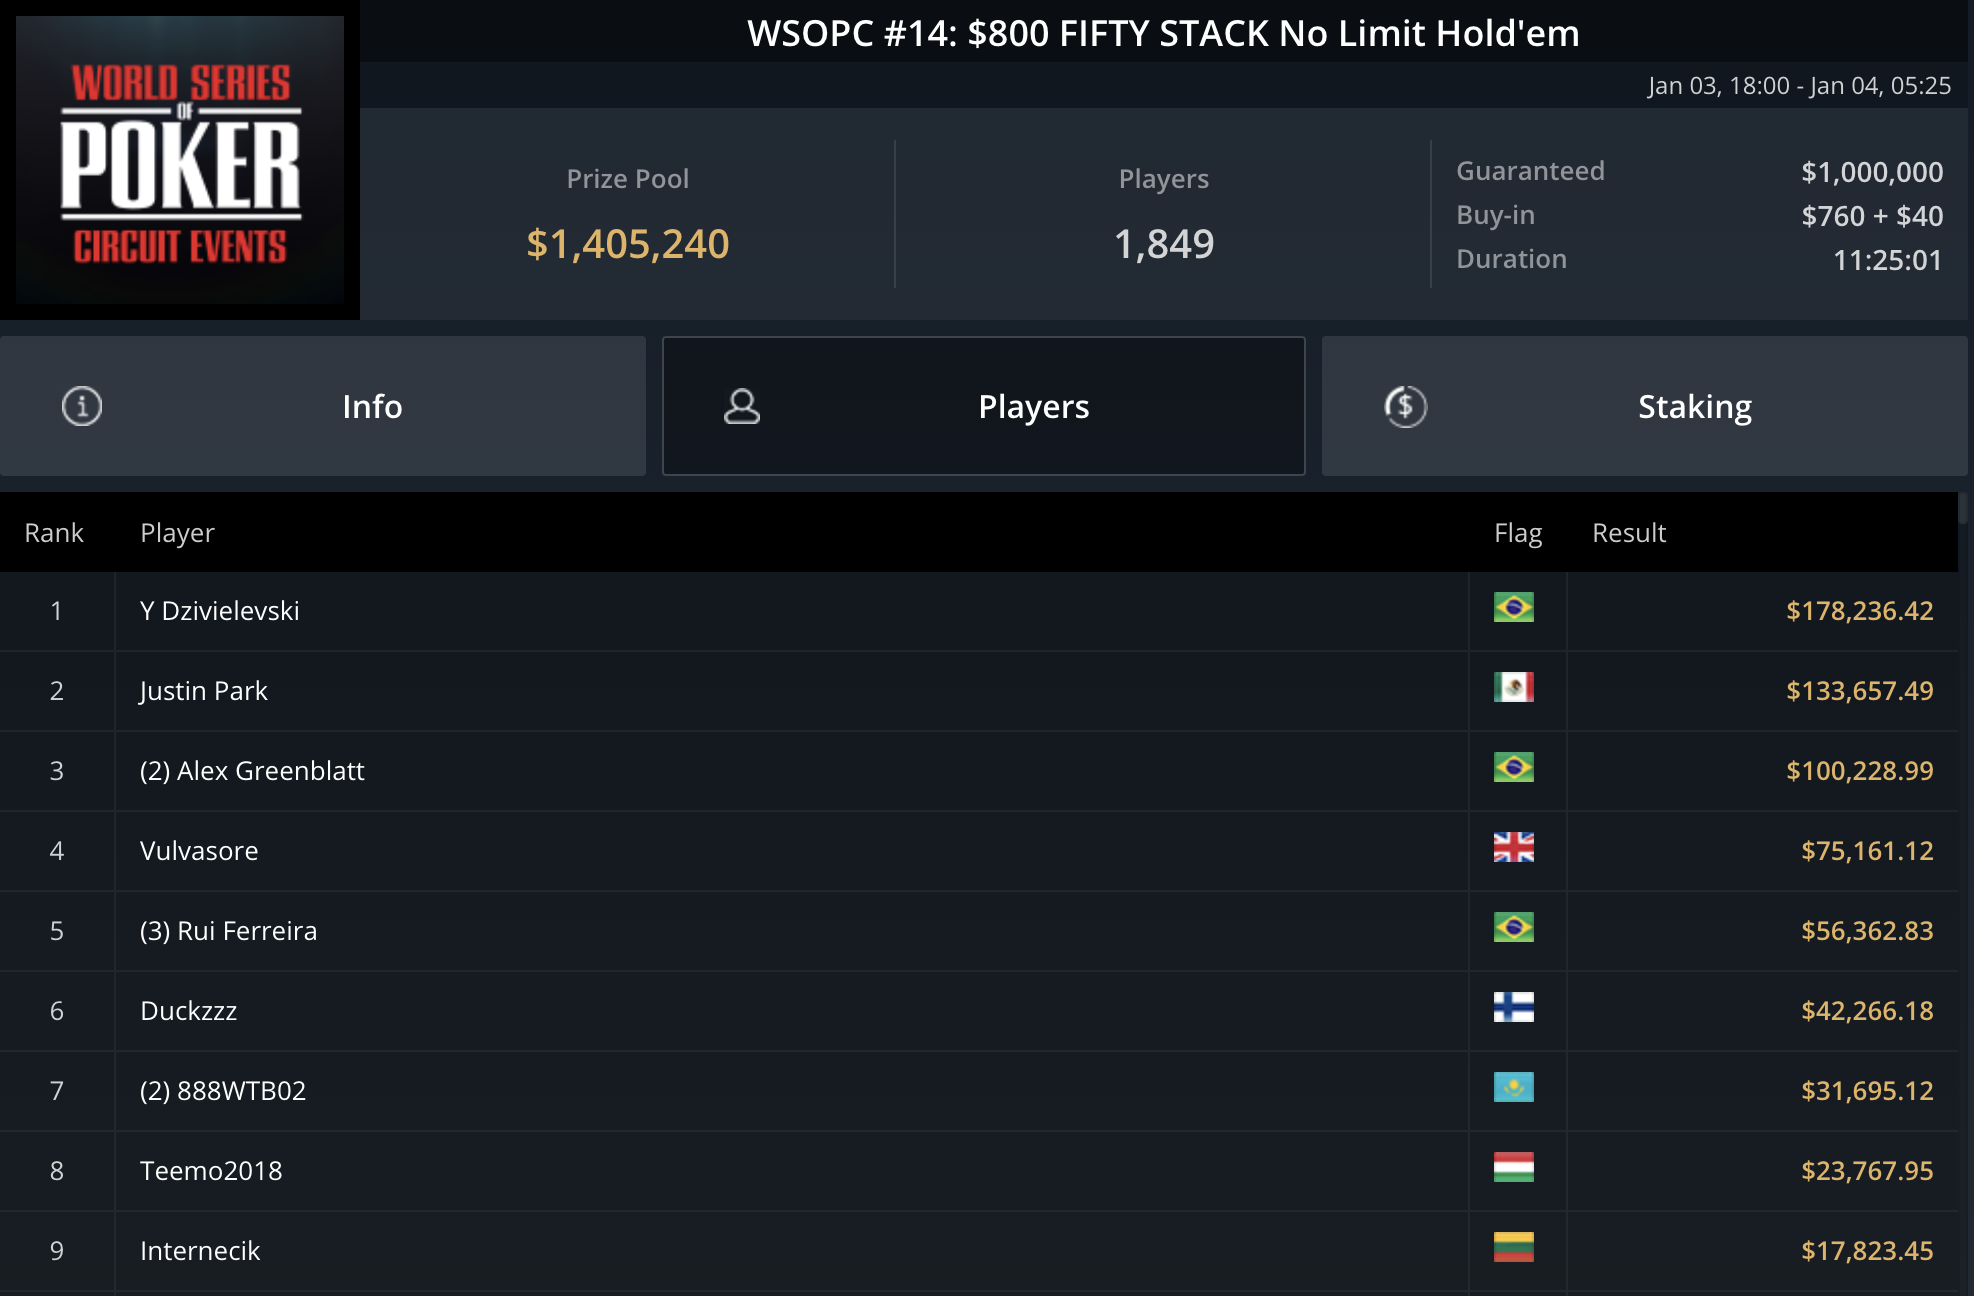Click the Kazakhstan flag beside 888WTB02
The height and width of the screenshot is (1296, 1974).
click(x=1513, y=1088)
